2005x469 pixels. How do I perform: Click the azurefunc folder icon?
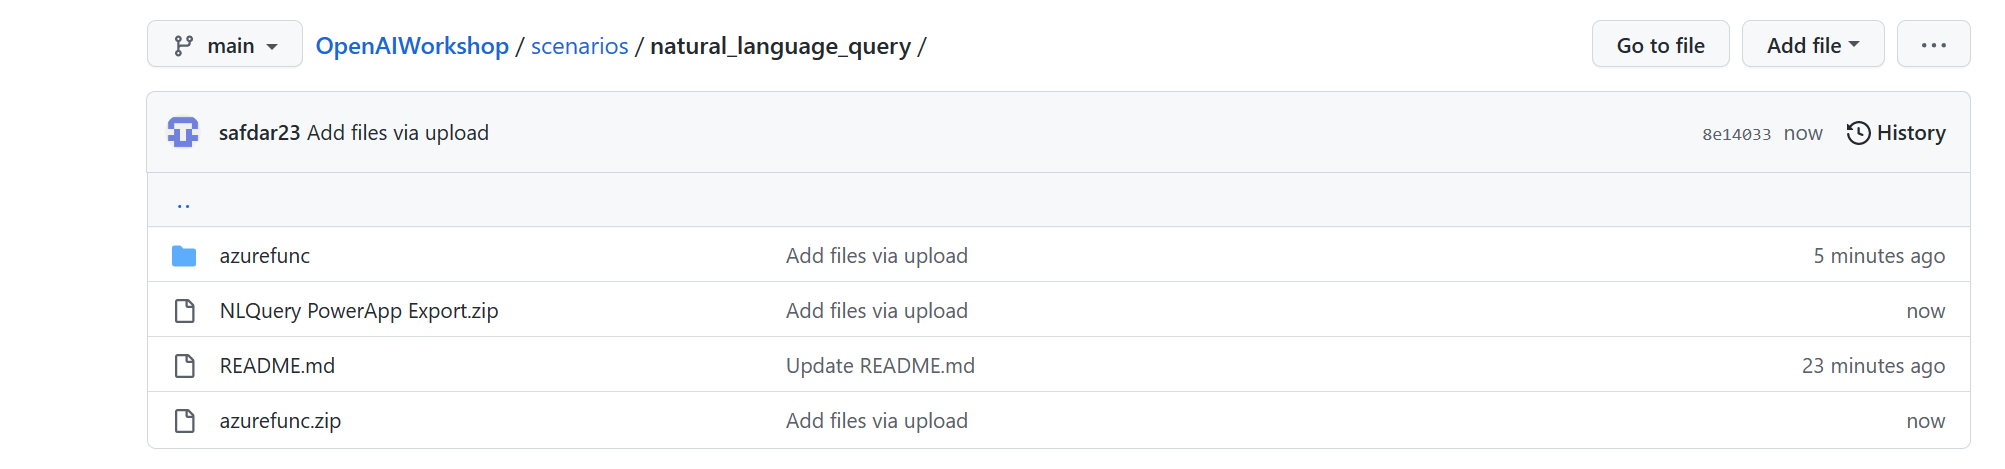coord(184,256)
